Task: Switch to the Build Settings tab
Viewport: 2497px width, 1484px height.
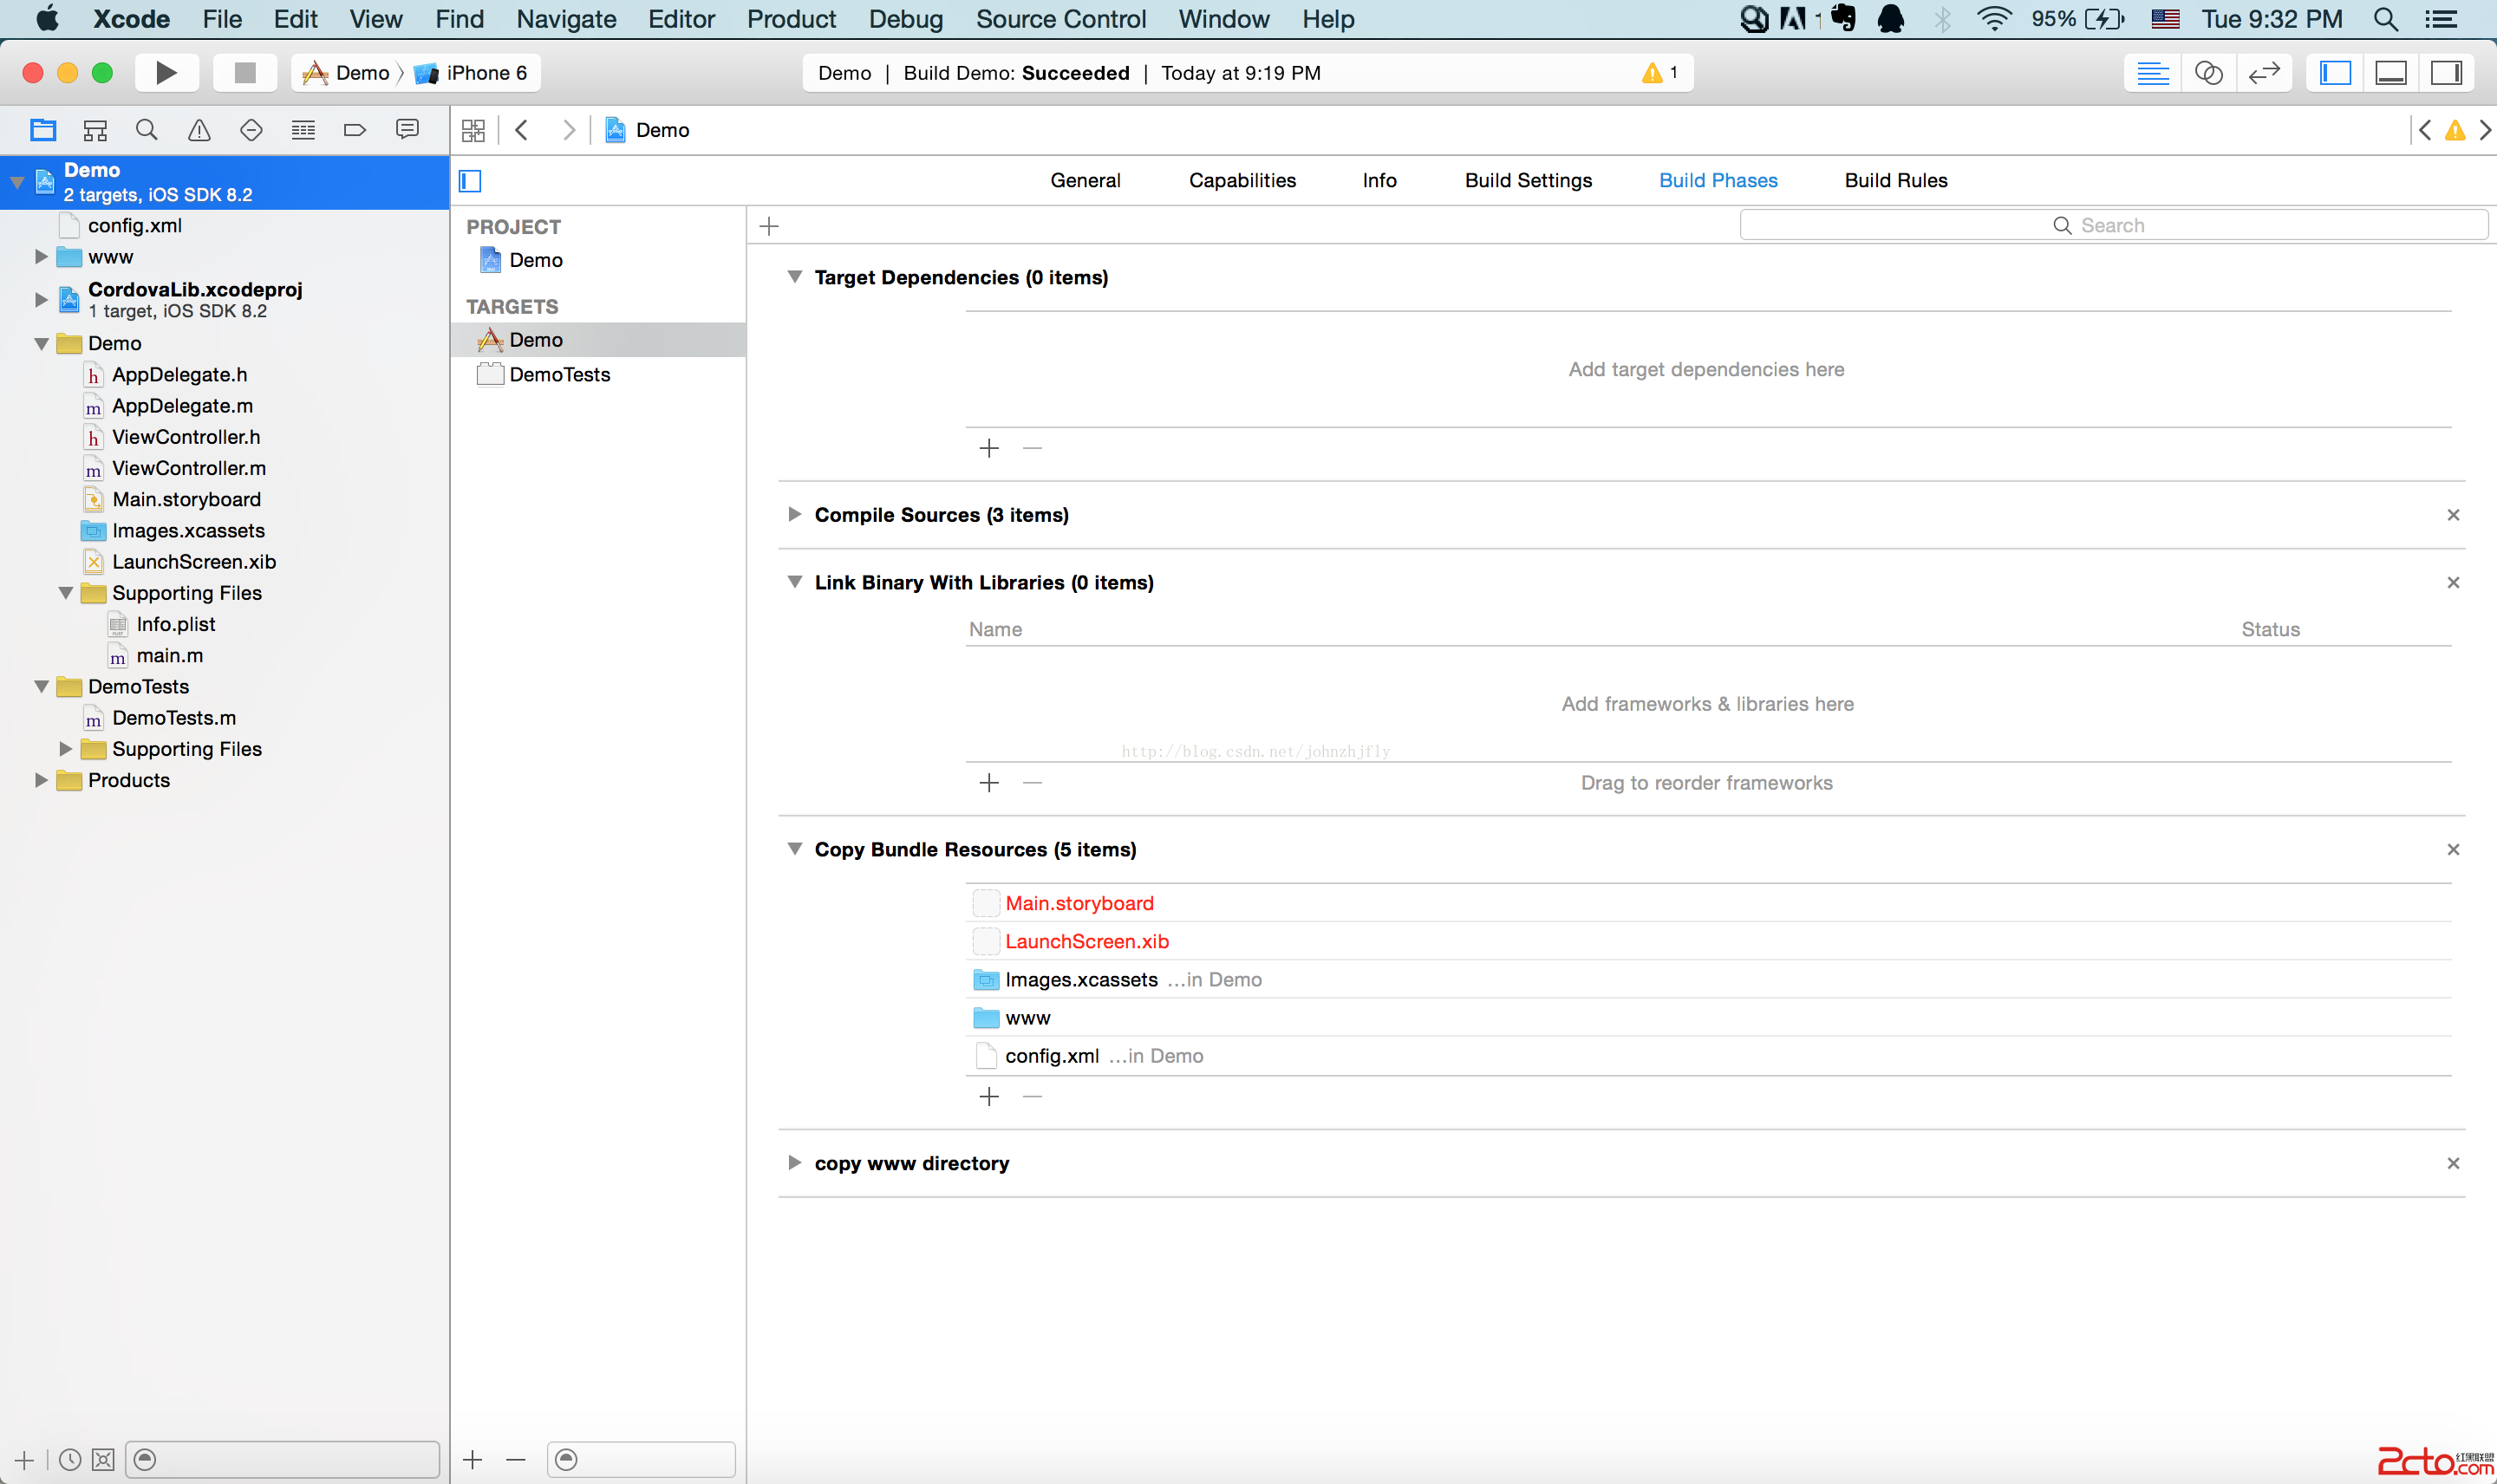Action: [x=1527, y=180]
